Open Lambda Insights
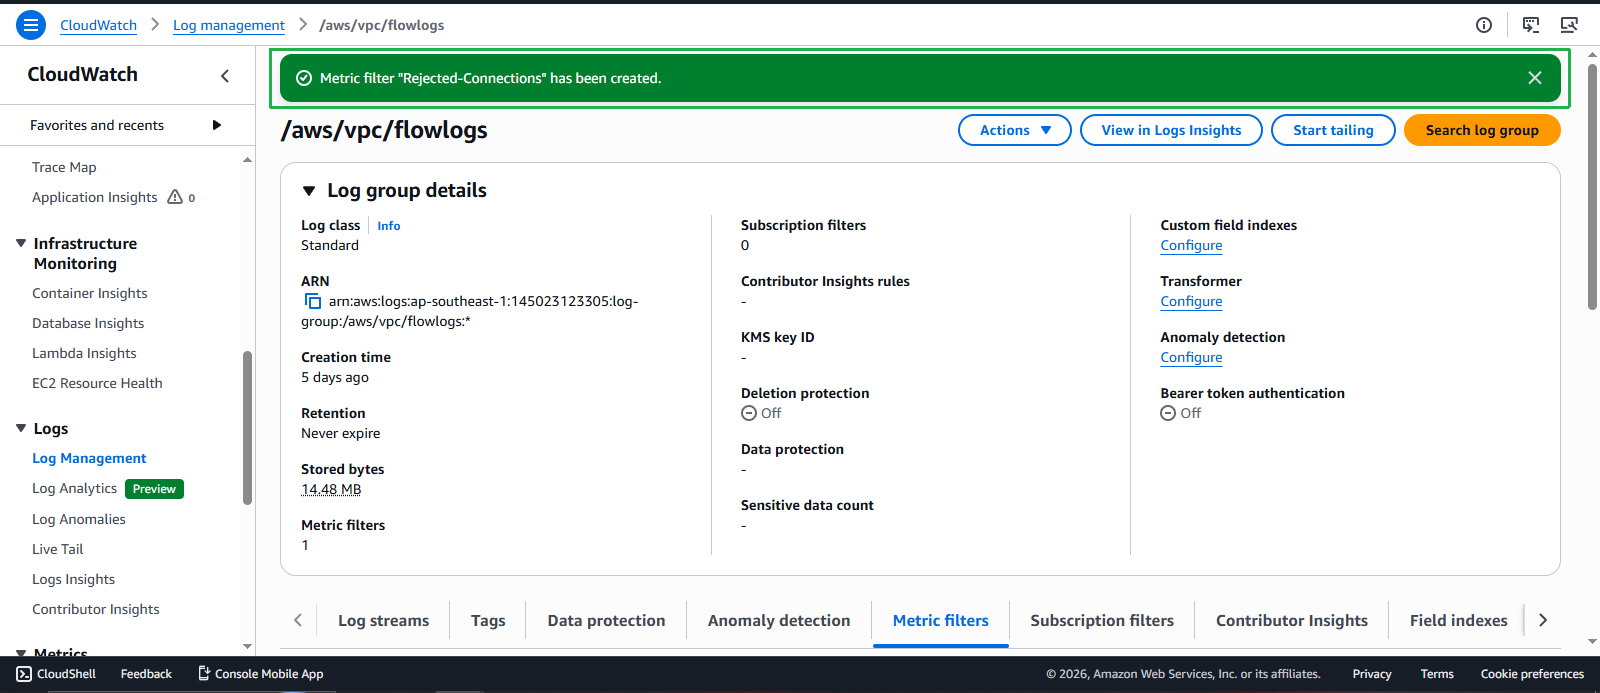The height and width of the screenshot is (693, 1600). (84, 353)
